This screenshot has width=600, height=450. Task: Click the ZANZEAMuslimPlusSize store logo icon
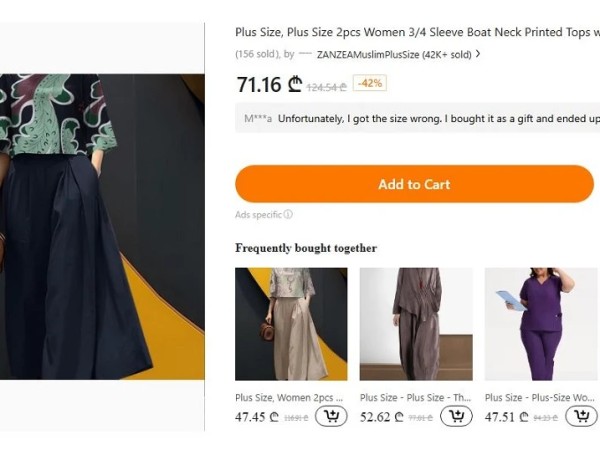pyautogui.click(x=305, y=55)
